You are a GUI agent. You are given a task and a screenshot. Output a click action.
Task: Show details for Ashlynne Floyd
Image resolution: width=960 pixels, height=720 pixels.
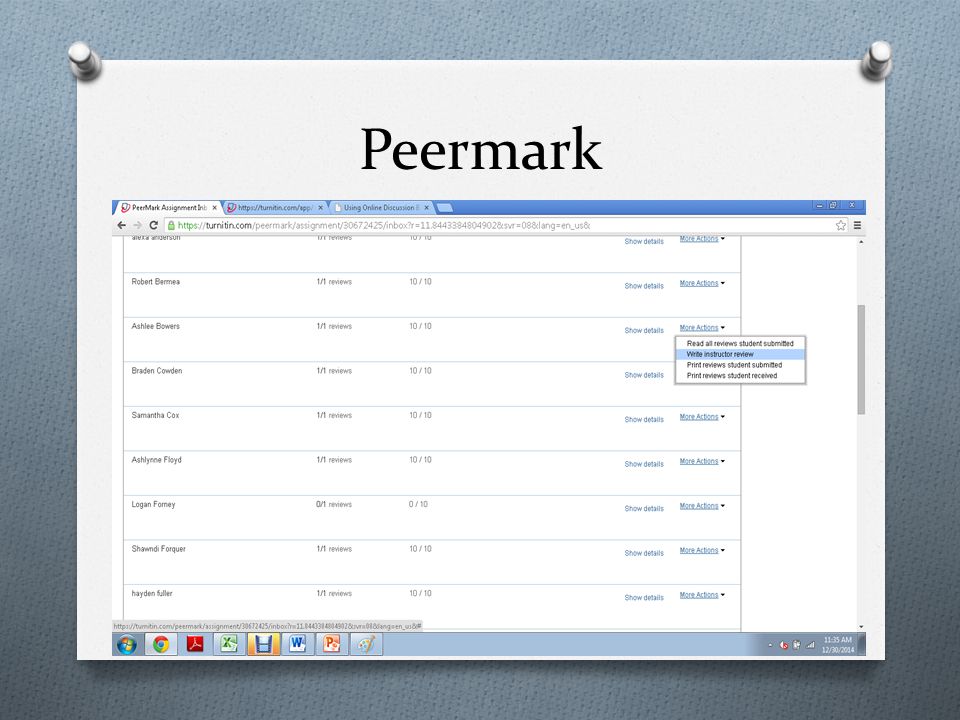click(x=644, y=464)
